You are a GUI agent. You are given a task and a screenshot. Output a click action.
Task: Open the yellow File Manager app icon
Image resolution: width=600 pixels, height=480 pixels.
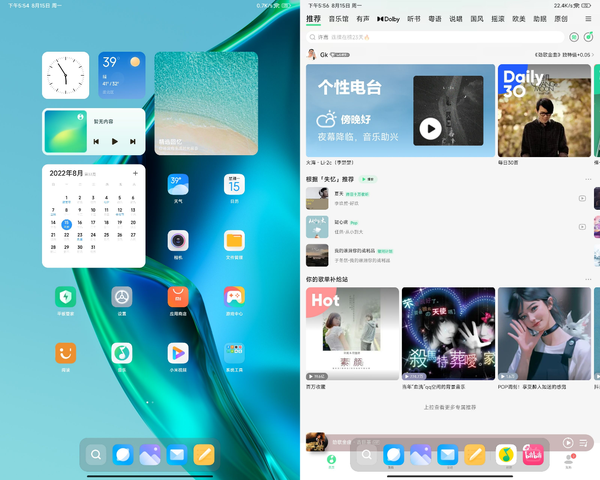[x=234, y=240]
